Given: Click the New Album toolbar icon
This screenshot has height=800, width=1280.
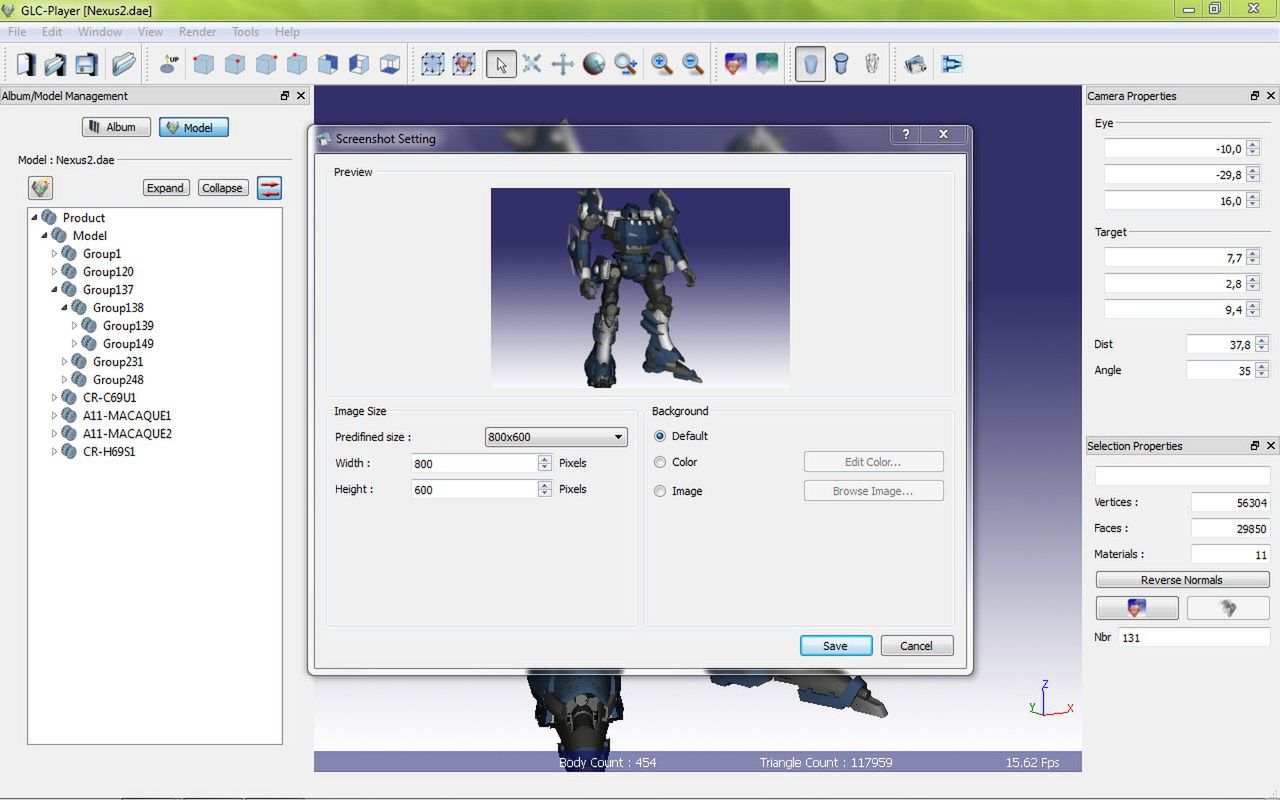Looking at the screenshot, I should [25, 65].
